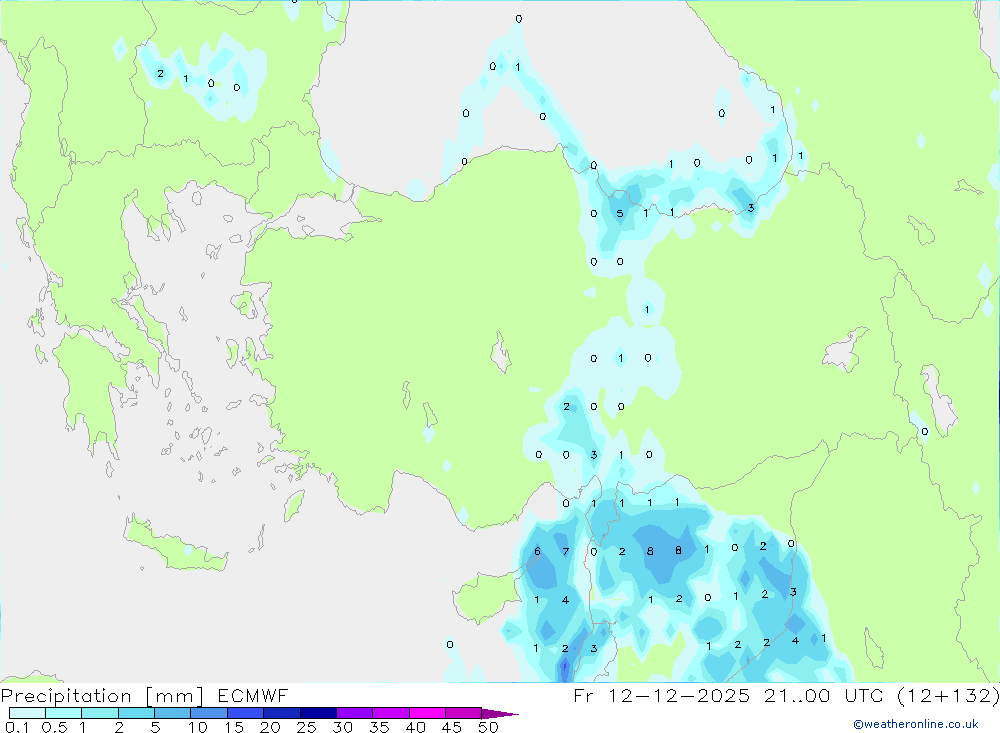Pick the 15–20 mm legend color swatch

pos(246,713)
